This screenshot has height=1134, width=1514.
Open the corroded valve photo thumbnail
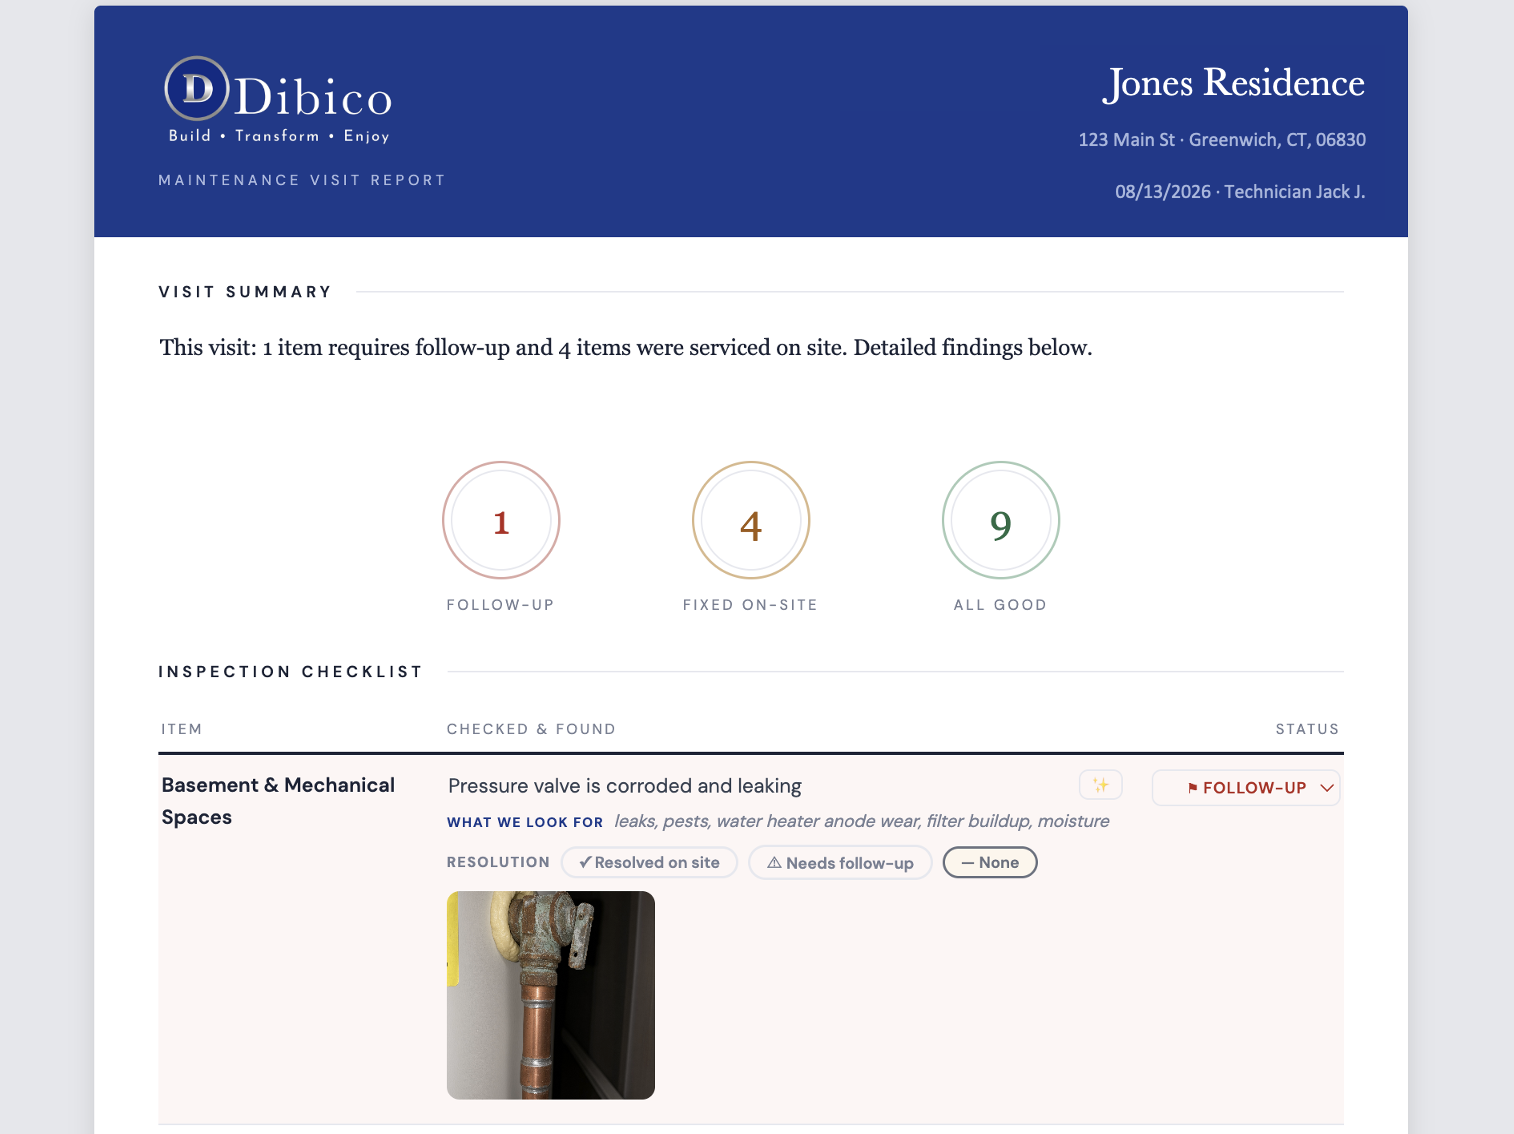[551, 995]
